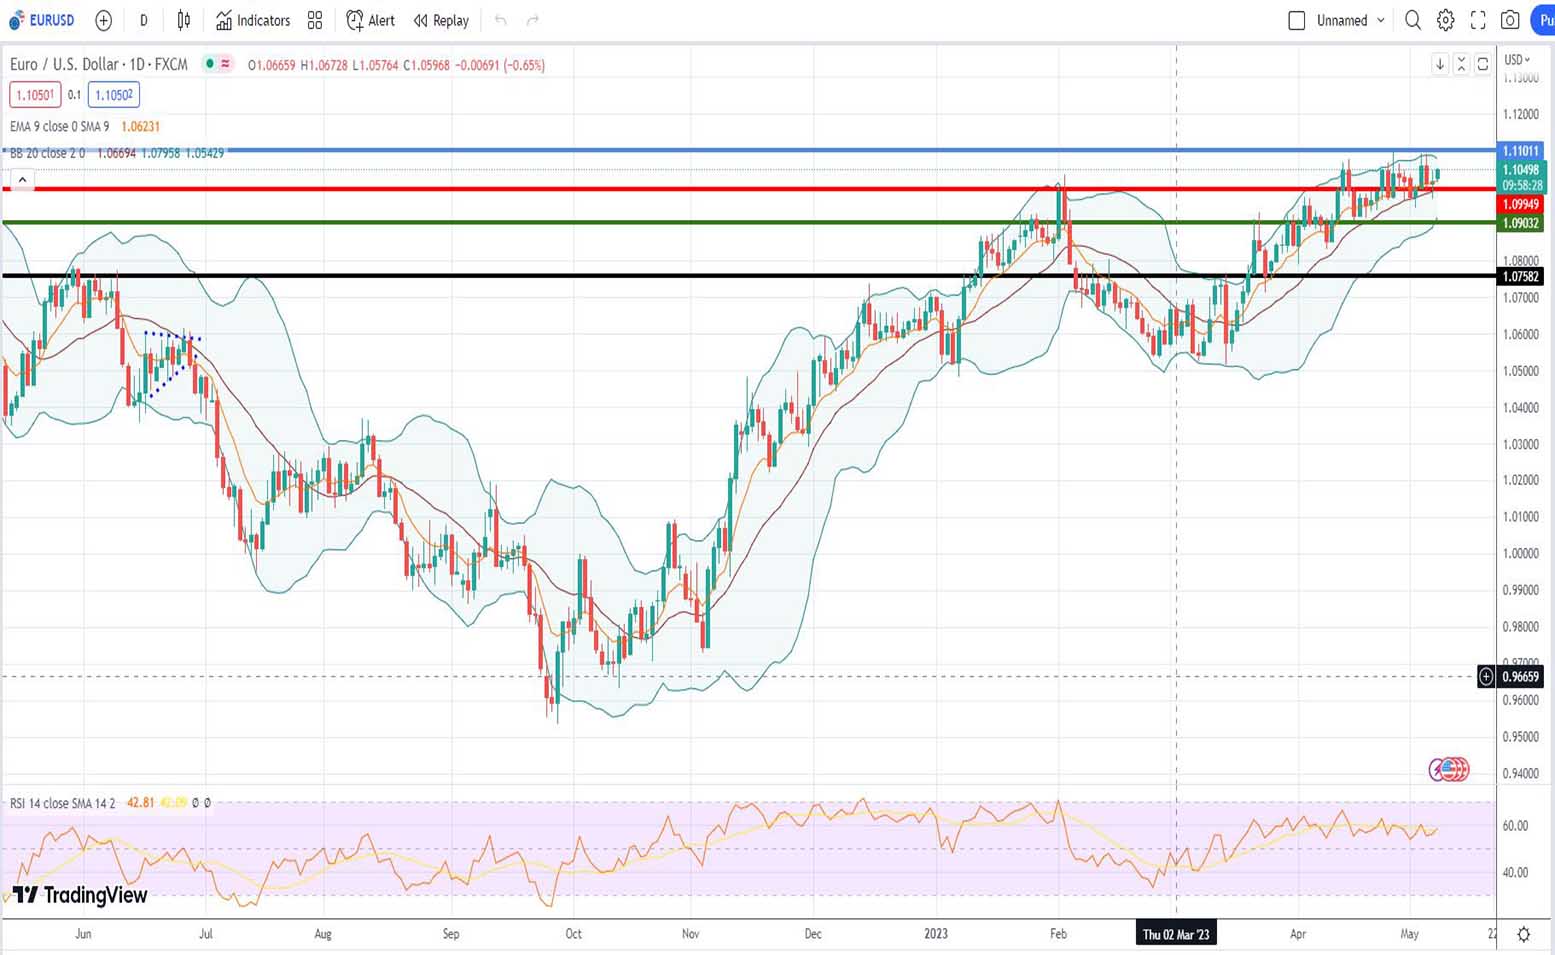The height and width of the screenshot is (955, 1555).
Task: Expand the Unnamed layout dropdown arrow
Action: [1381, 20]
